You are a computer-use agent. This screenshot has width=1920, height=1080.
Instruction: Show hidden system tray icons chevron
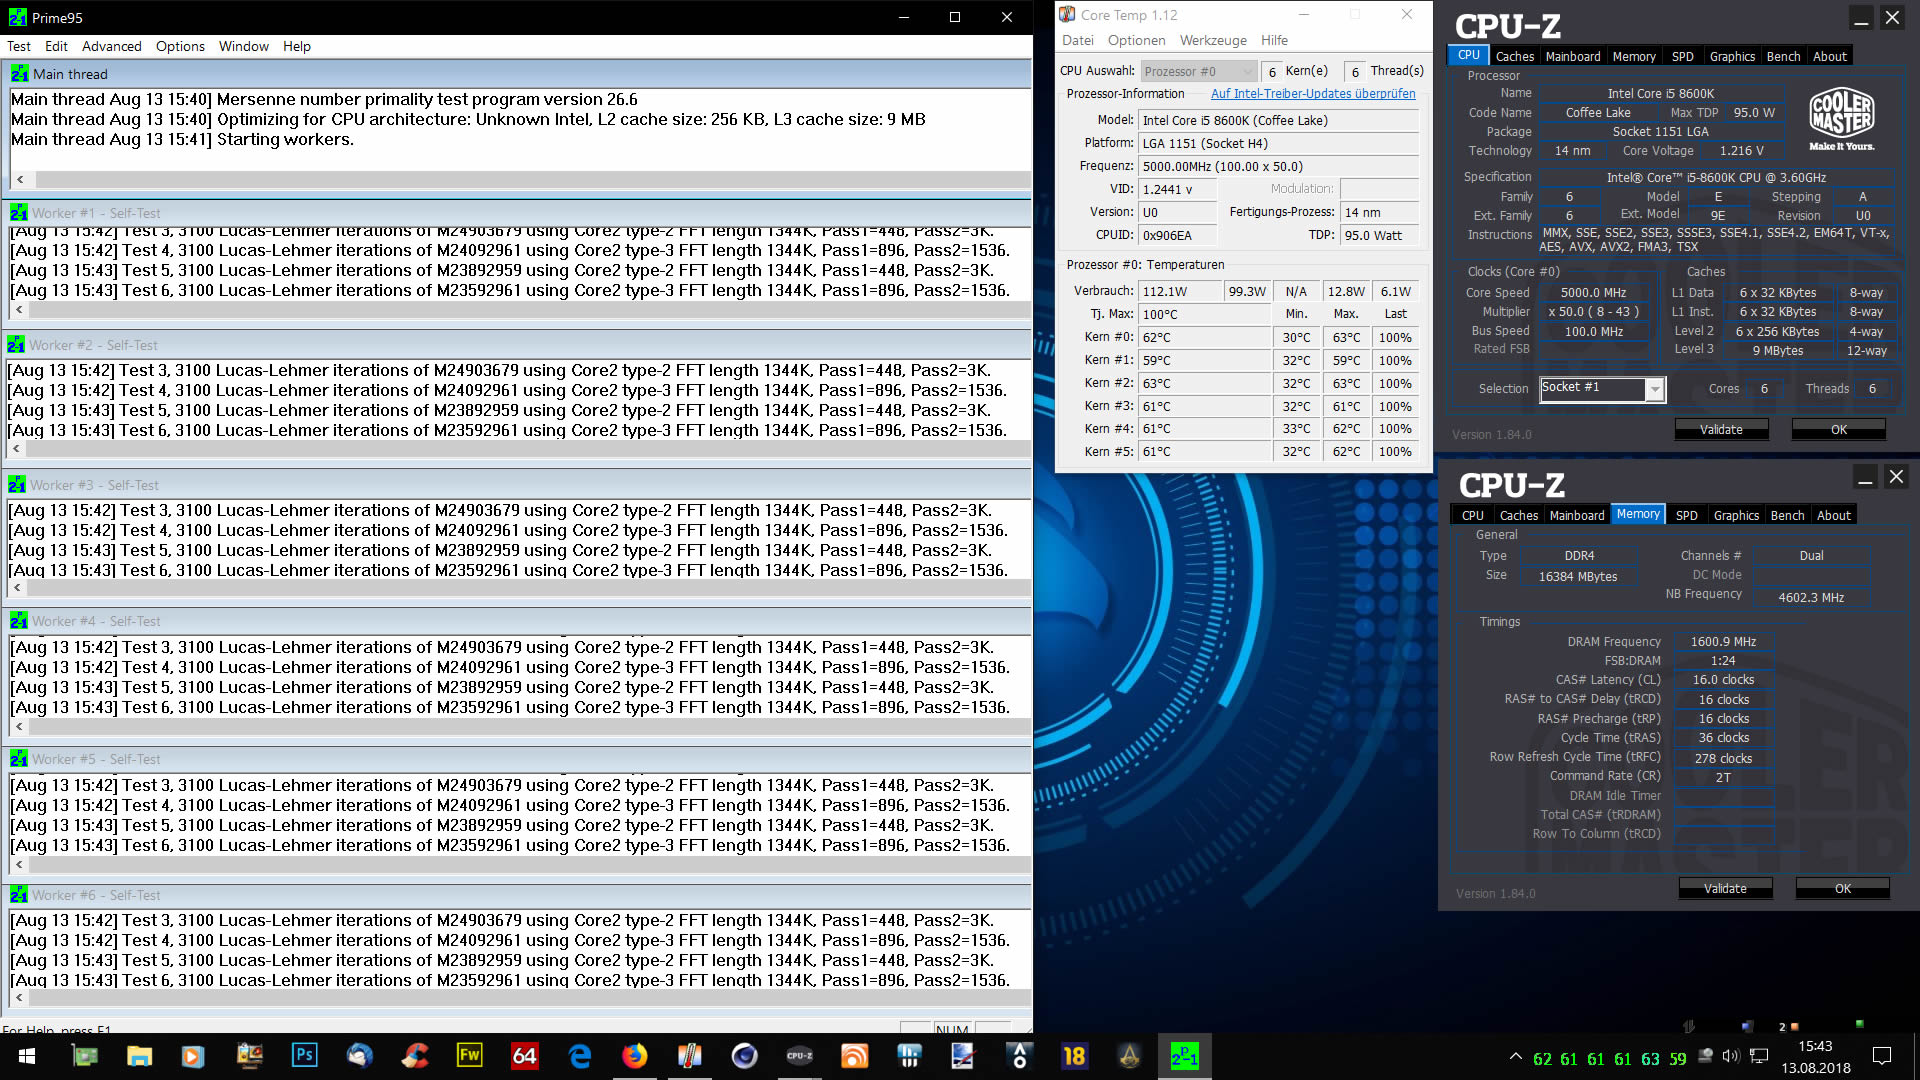[x=1515, y=1057]
